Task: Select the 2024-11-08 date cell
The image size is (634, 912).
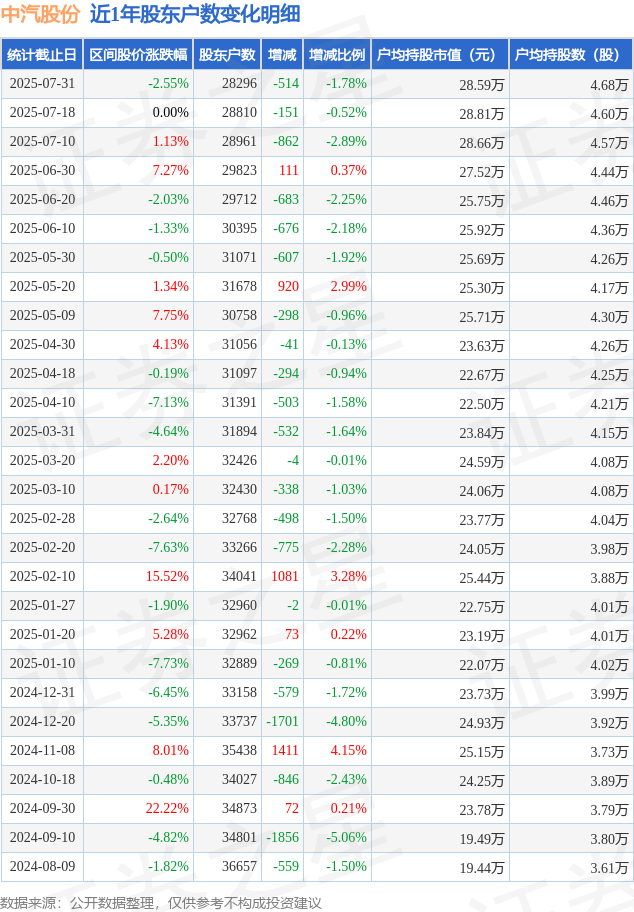Action: point(42,750)
